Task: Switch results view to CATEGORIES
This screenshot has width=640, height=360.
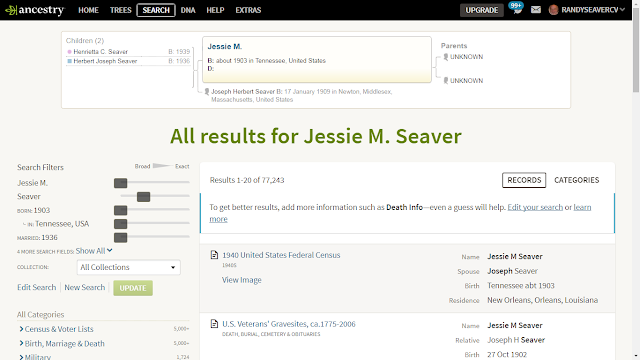Action: [x=576, y=180]
